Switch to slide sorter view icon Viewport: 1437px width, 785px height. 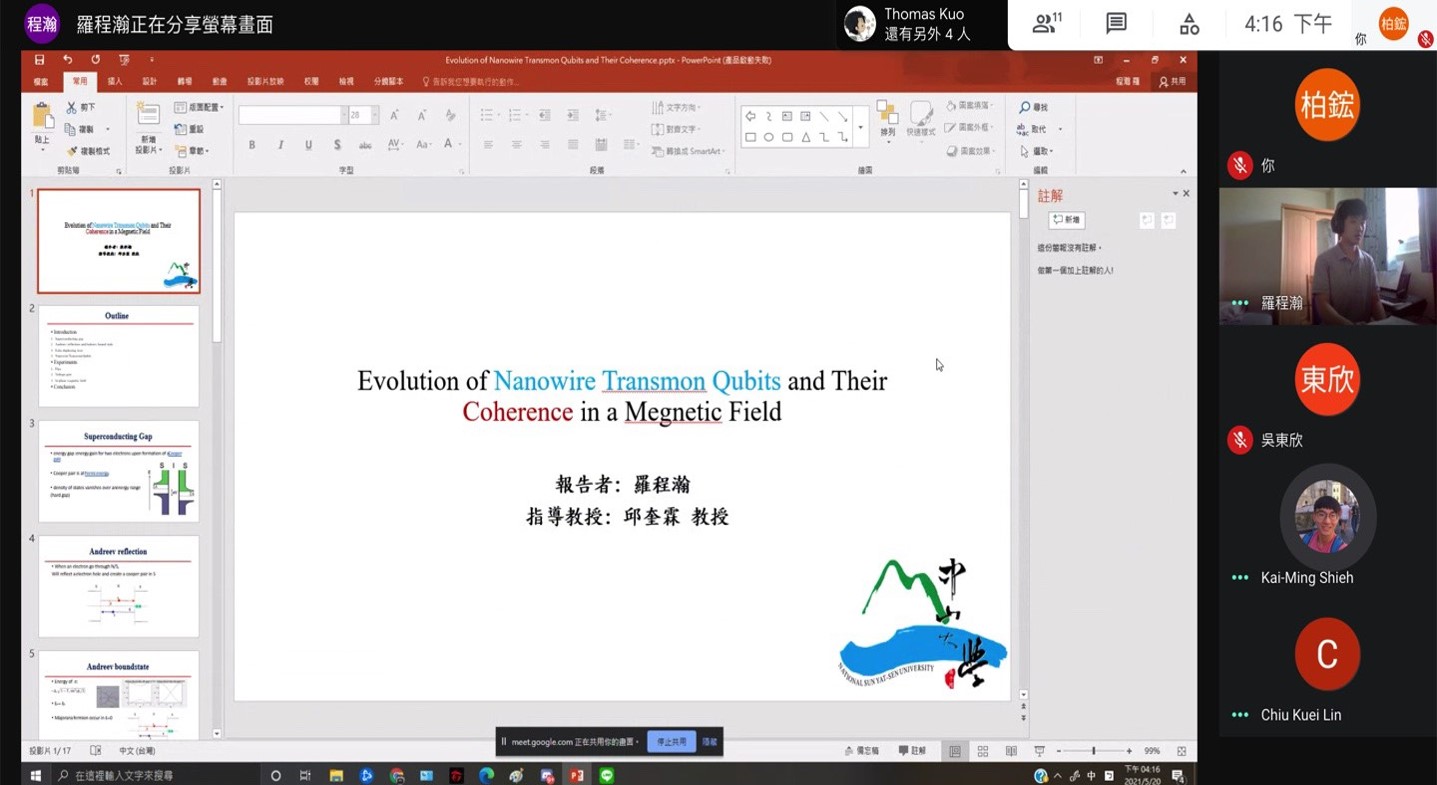point(983,751)
